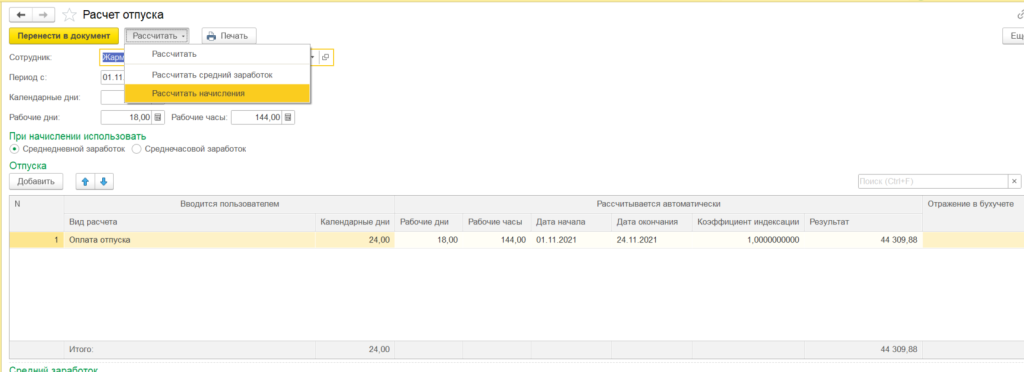
Task: Click the forward navigation arrow
Action: (43, 14)
